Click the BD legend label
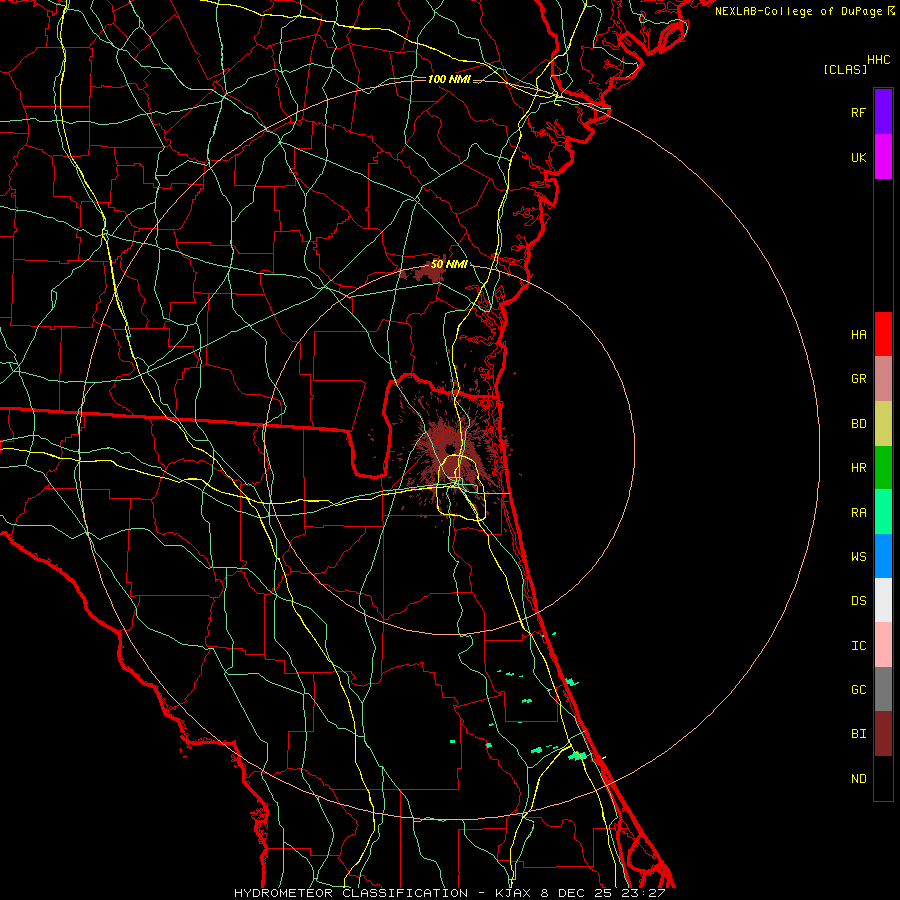 858,424
